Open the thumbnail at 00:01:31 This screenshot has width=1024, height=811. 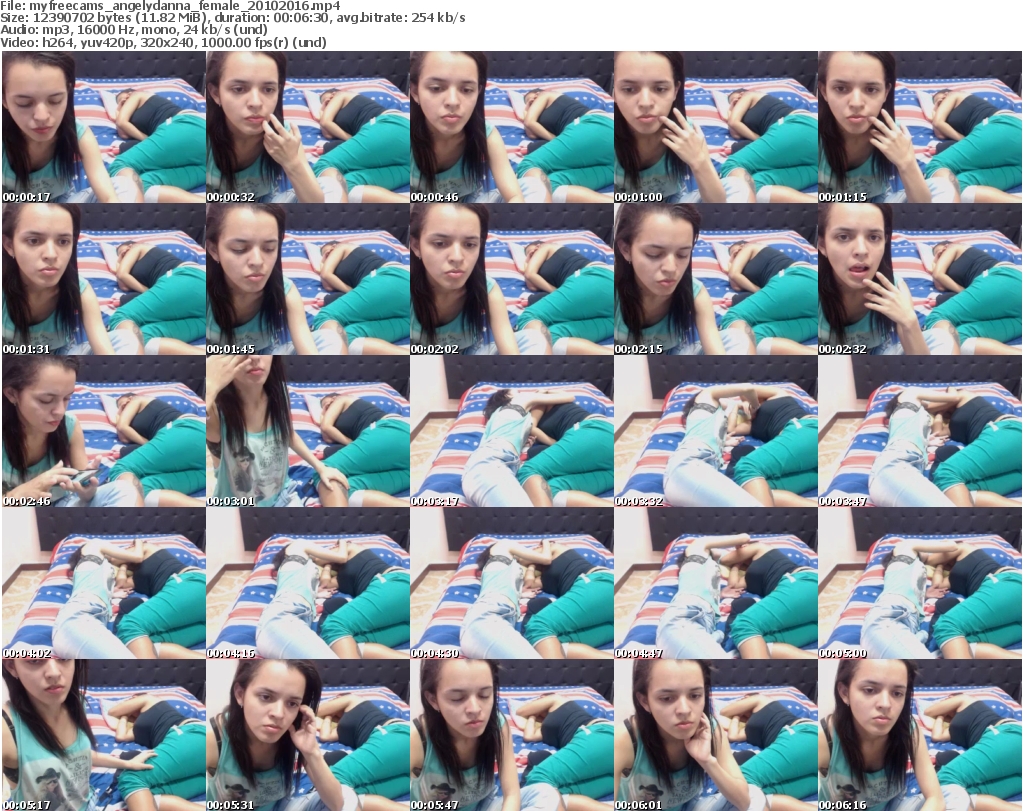pos(104,279)
